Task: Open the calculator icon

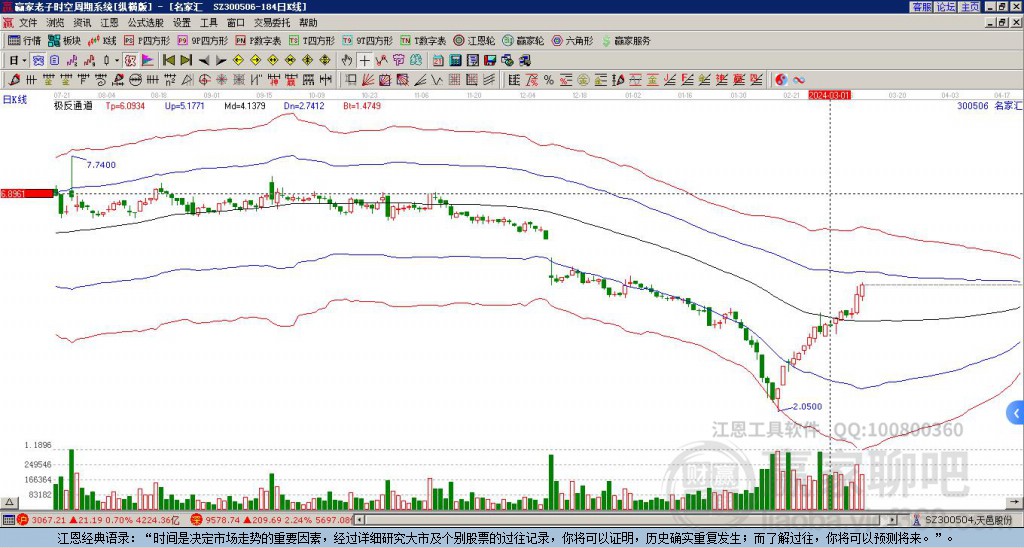Action: (x=455, y=61)
